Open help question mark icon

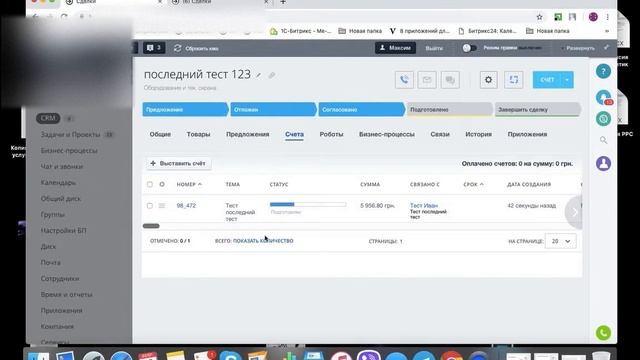tap(603, 71)
